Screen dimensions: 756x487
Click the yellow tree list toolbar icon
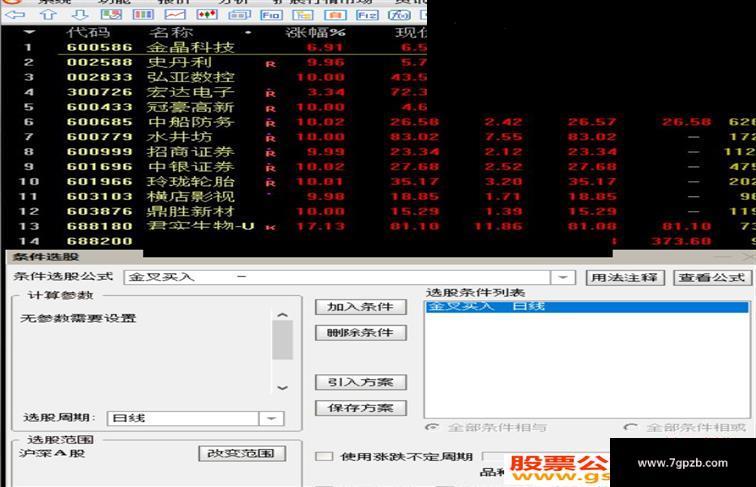(303, 15)
